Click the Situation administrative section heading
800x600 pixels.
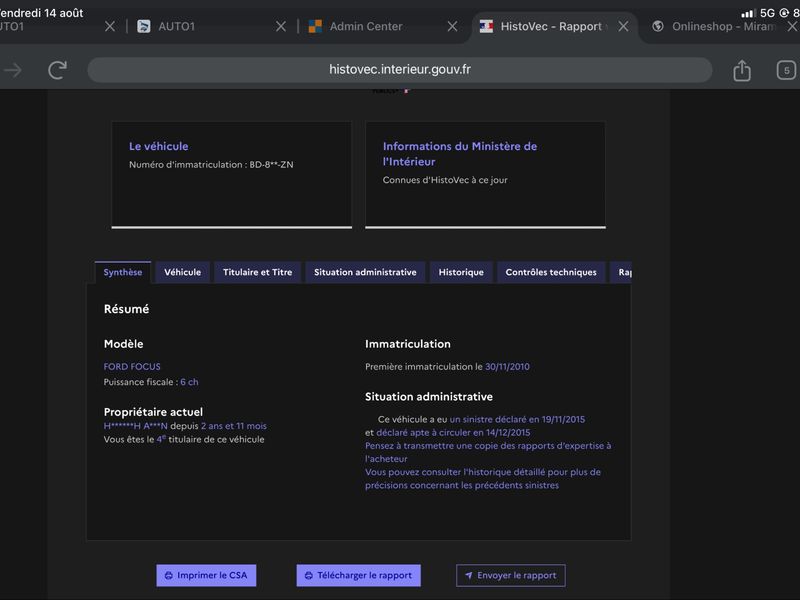click(x=429, y=397)
